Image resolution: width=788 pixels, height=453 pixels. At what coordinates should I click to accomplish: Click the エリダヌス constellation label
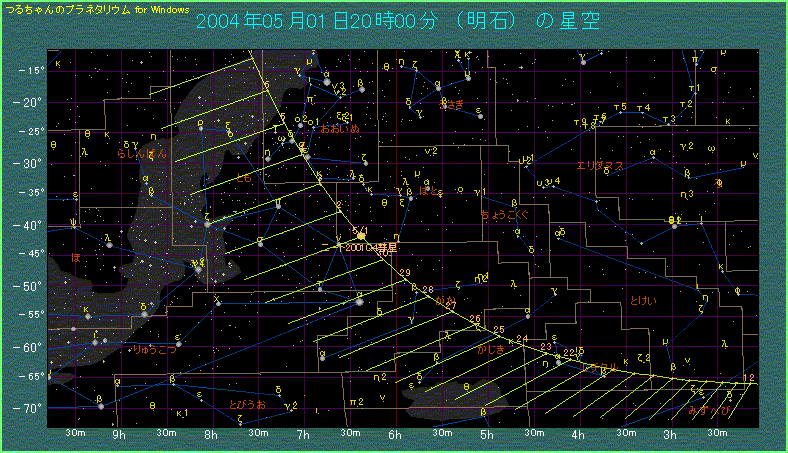coord(600,165)
